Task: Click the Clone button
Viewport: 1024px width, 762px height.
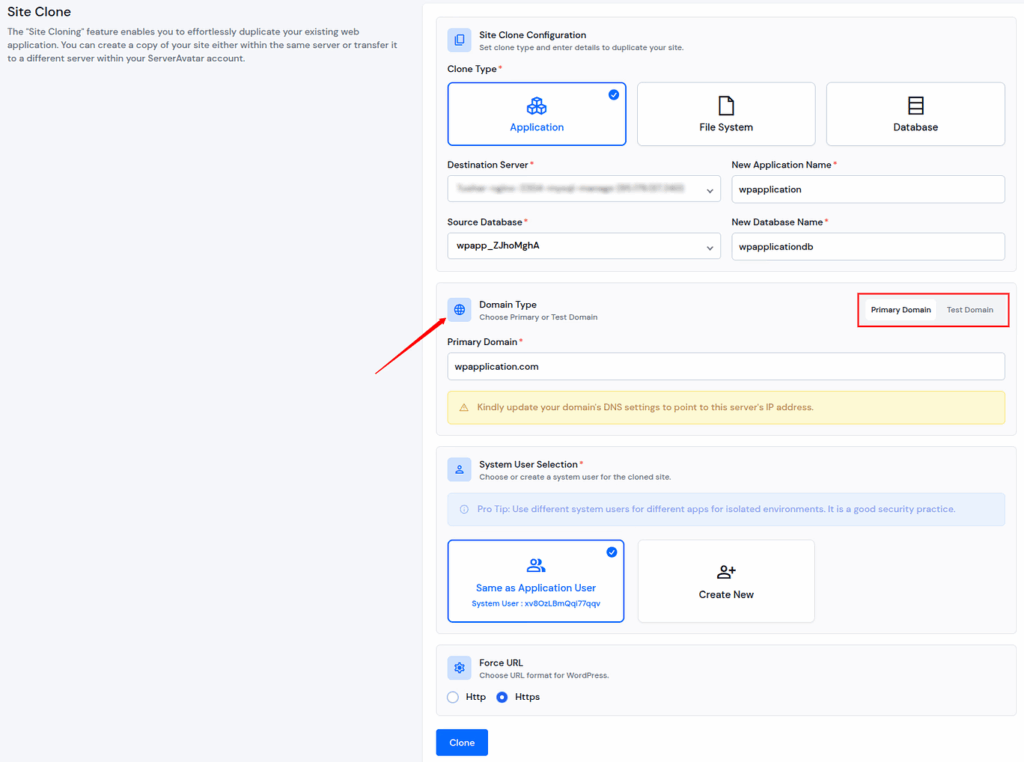Action: (461, 742)
